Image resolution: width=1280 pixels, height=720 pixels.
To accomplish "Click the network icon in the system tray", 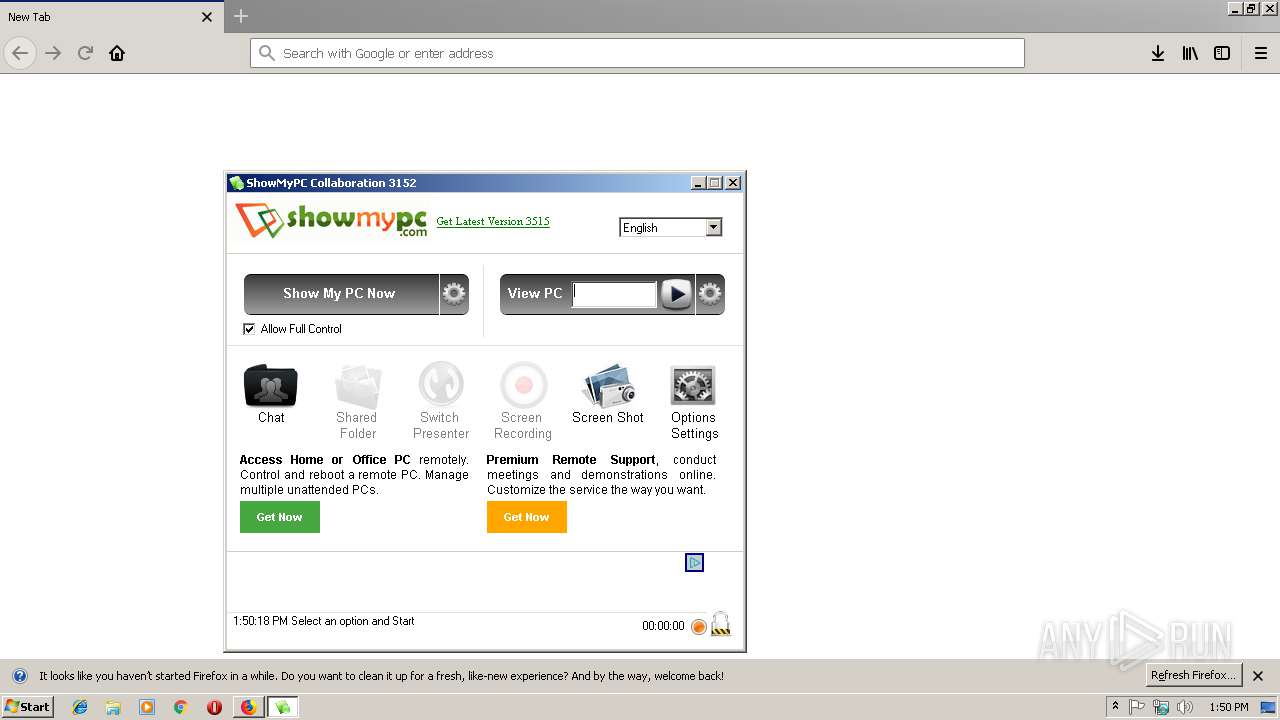I will (1161, 707).
